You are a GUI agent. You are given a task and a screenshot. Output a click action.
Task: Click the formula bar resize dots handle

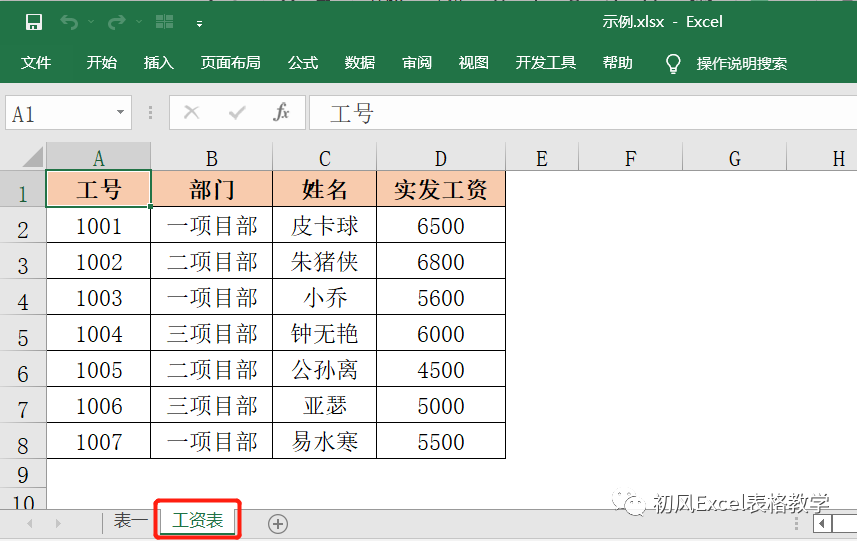pos(150,113)
